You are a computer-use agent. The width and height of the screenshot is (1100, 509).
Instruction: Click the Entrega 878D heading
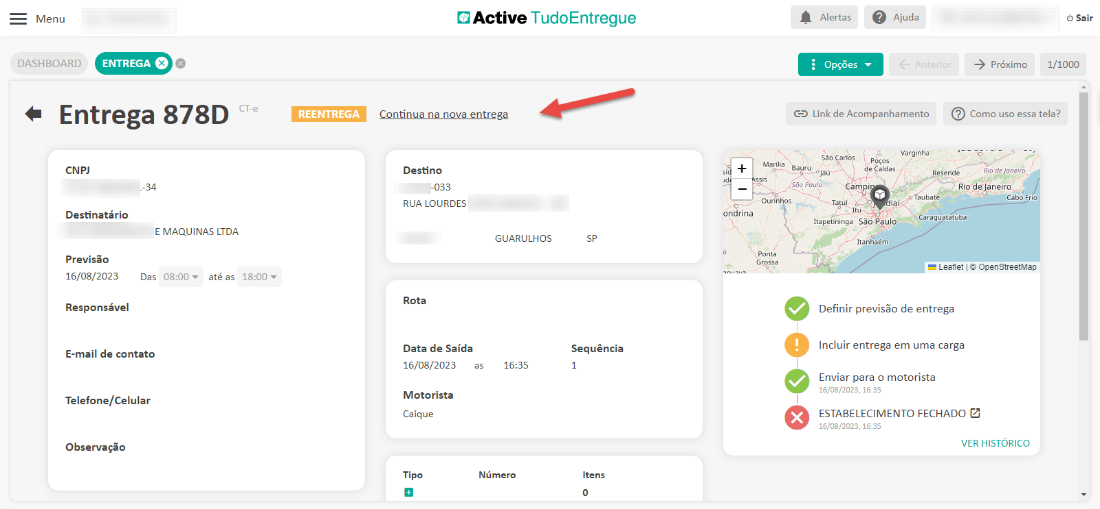[x=144, y=114]
